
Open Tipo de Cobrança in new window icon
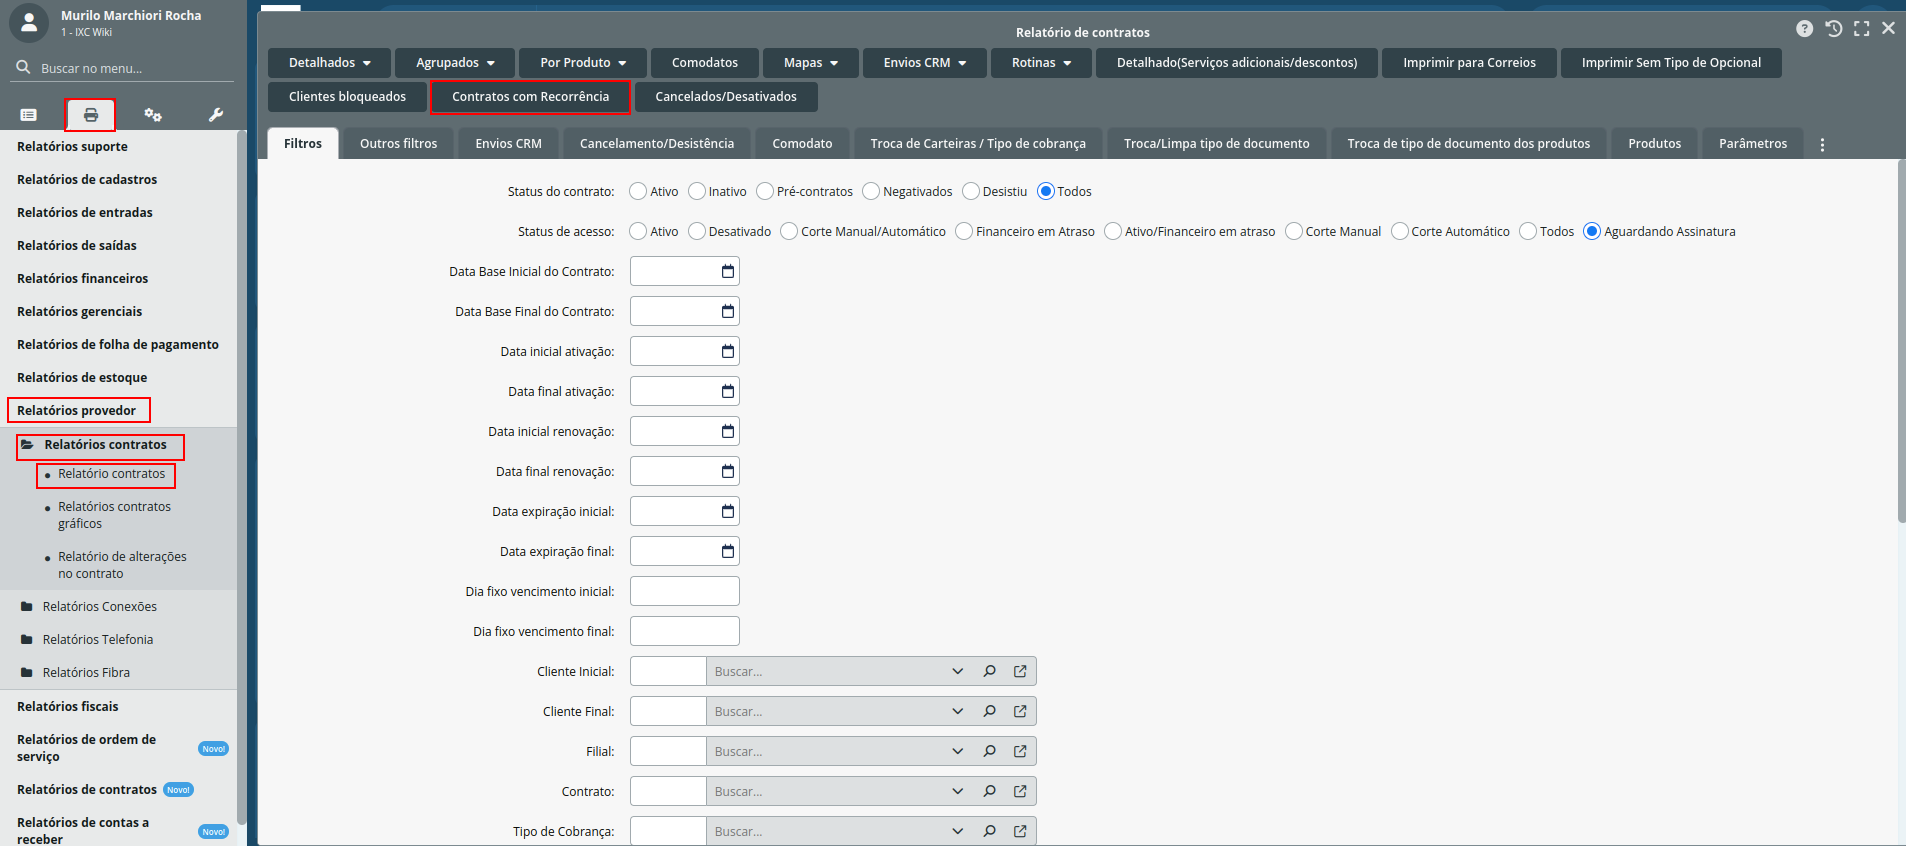(x=1020, y=831)
